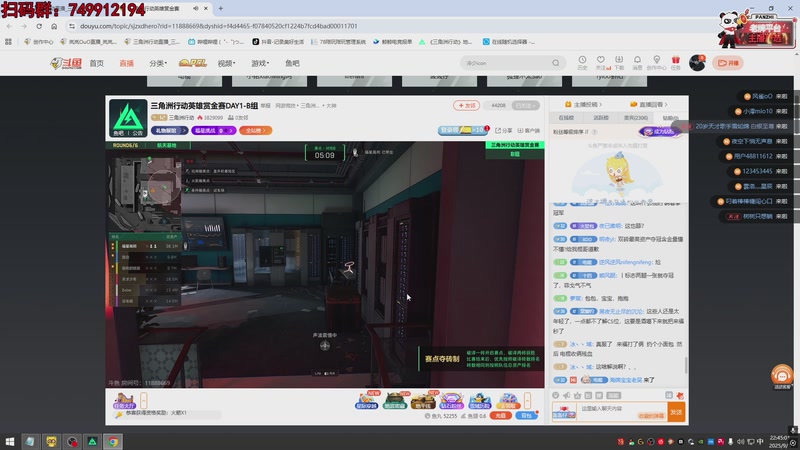800x450 pixels.
Task: Click the 开播 start streaming button
Action: pos(728,63)
